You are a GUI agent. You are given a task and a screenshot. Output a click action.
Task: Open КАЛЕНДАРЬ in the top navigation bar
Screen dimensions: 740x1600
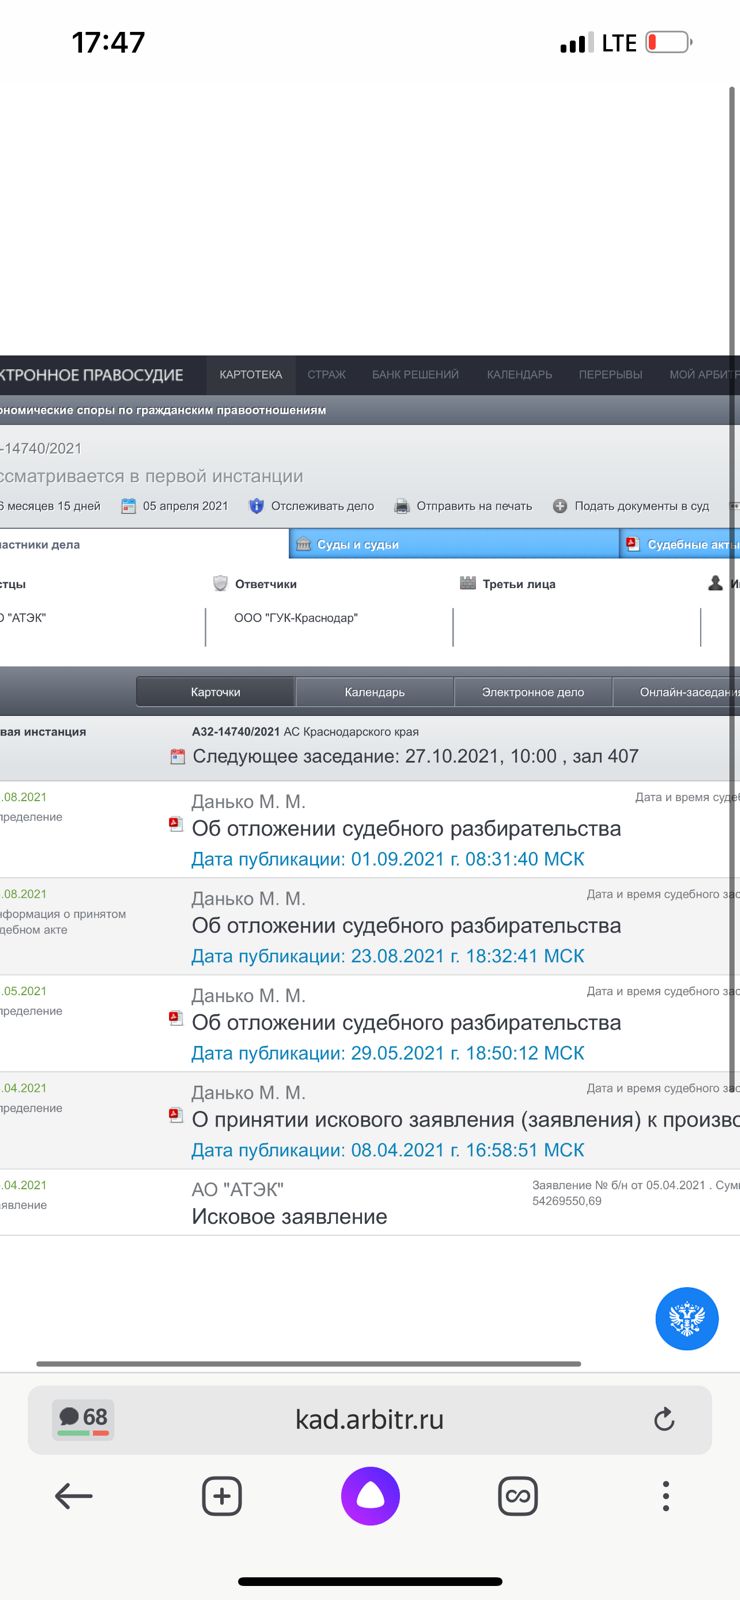click(x=519, y=375)
